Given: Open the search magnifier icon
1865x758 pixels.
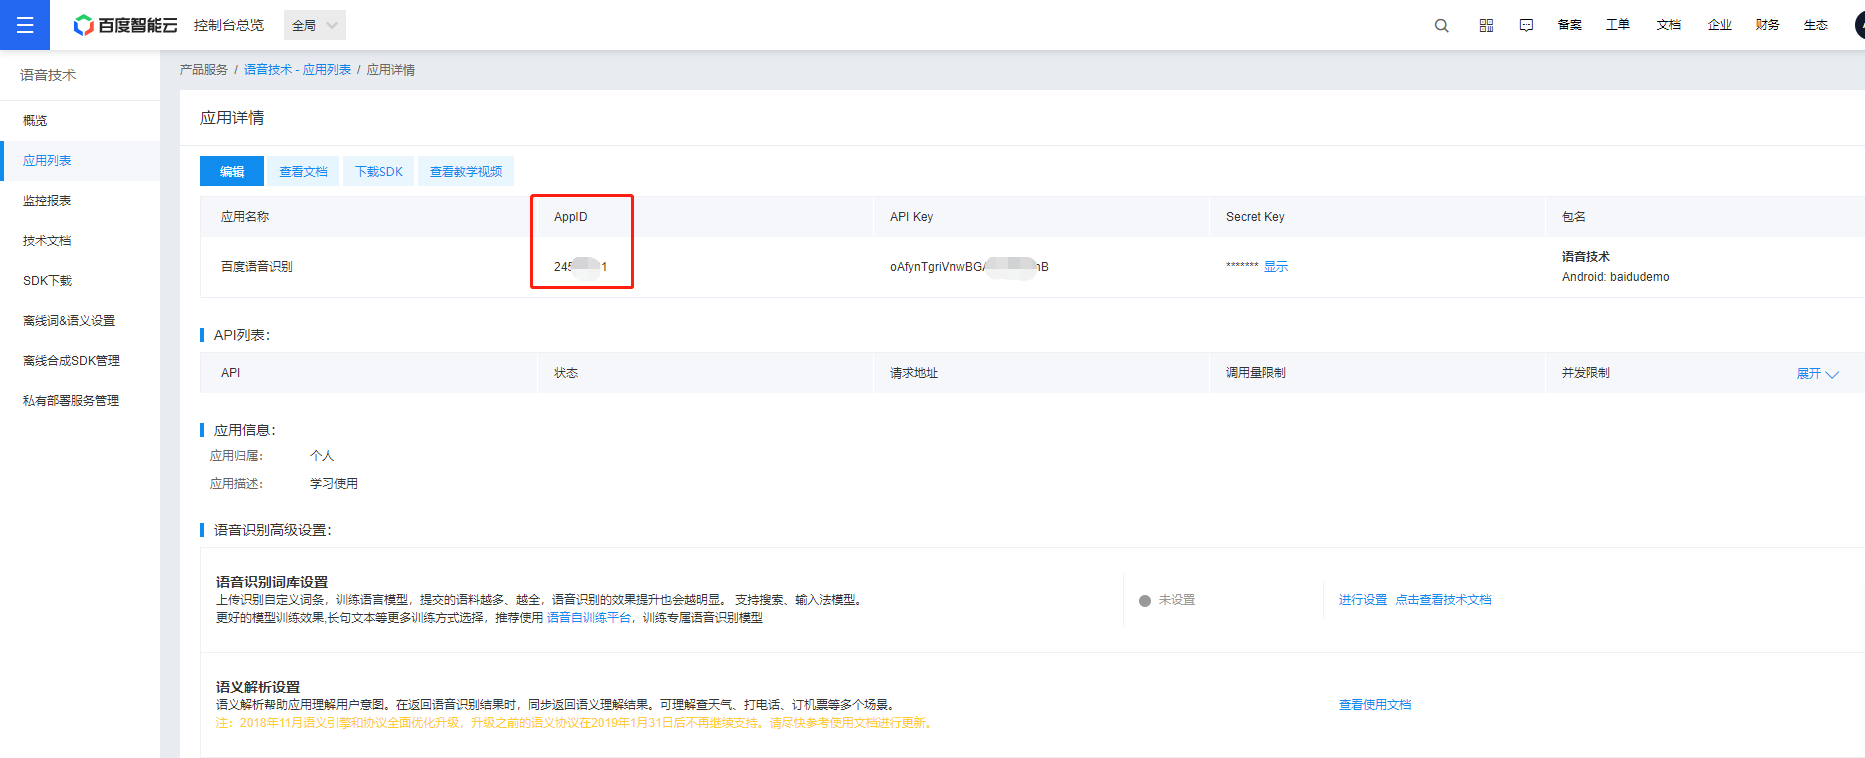Looking at the screenshot, I should coord(1441,25).
